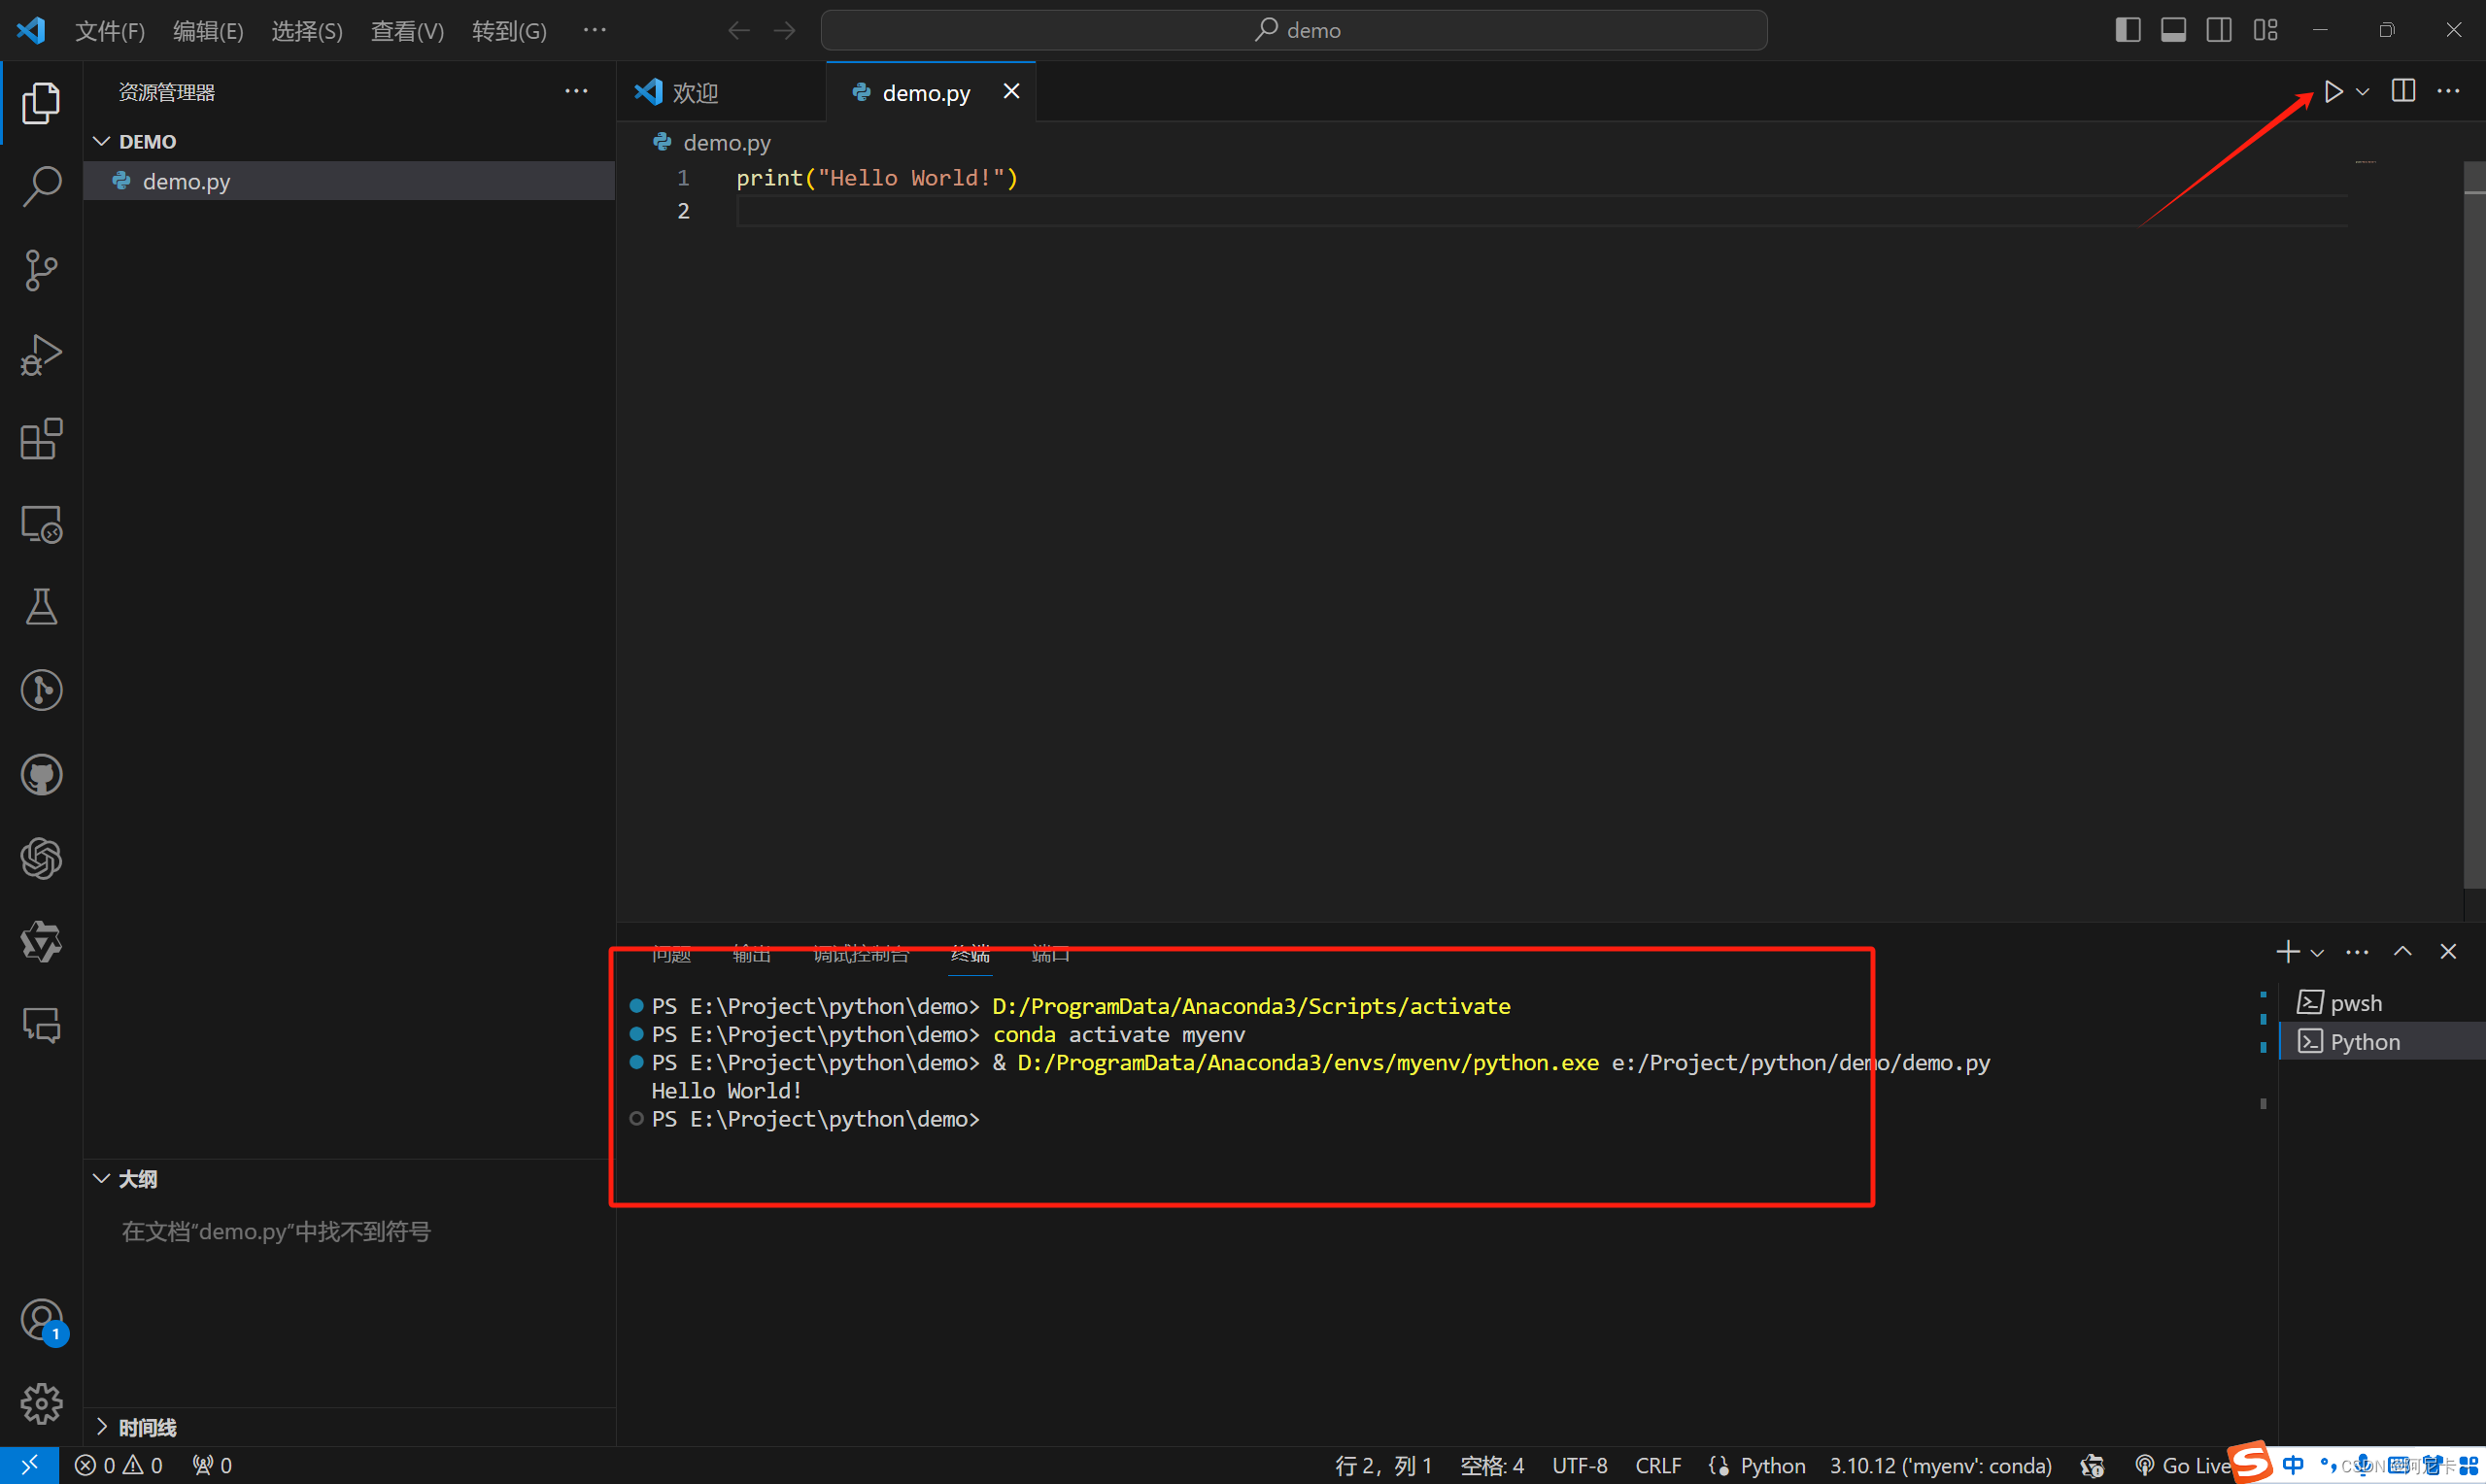Open the Edit (编辑) menu
This screenshot has height=1484, width=2486.
coord(208,31)
